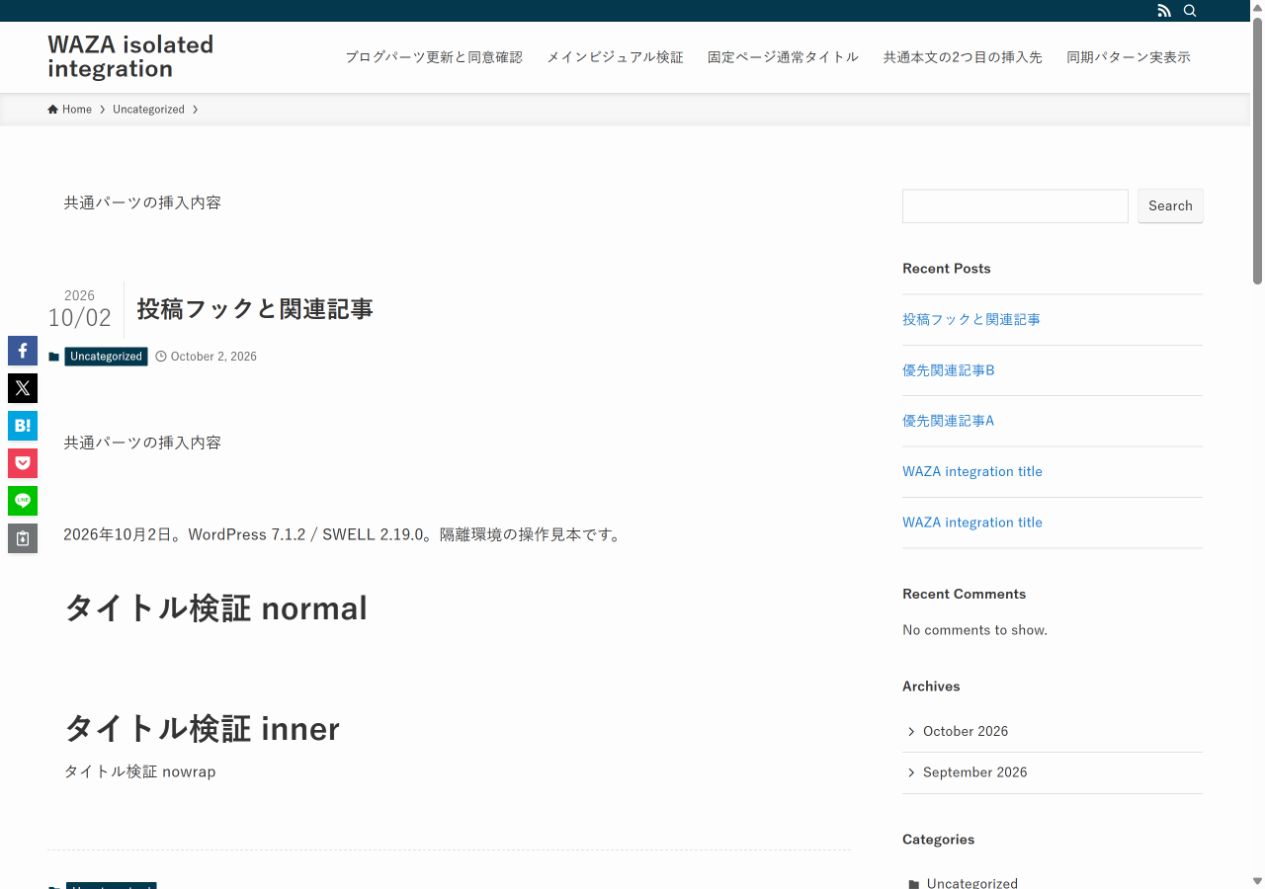
Task: Open the September 2026 archive
Action: [x=975, y=772]
